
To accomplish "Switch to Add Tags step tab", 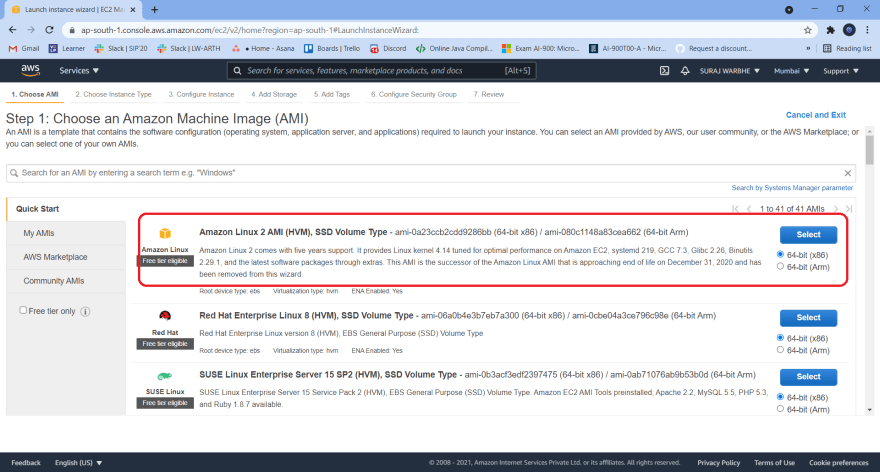I will click(332, 94).
